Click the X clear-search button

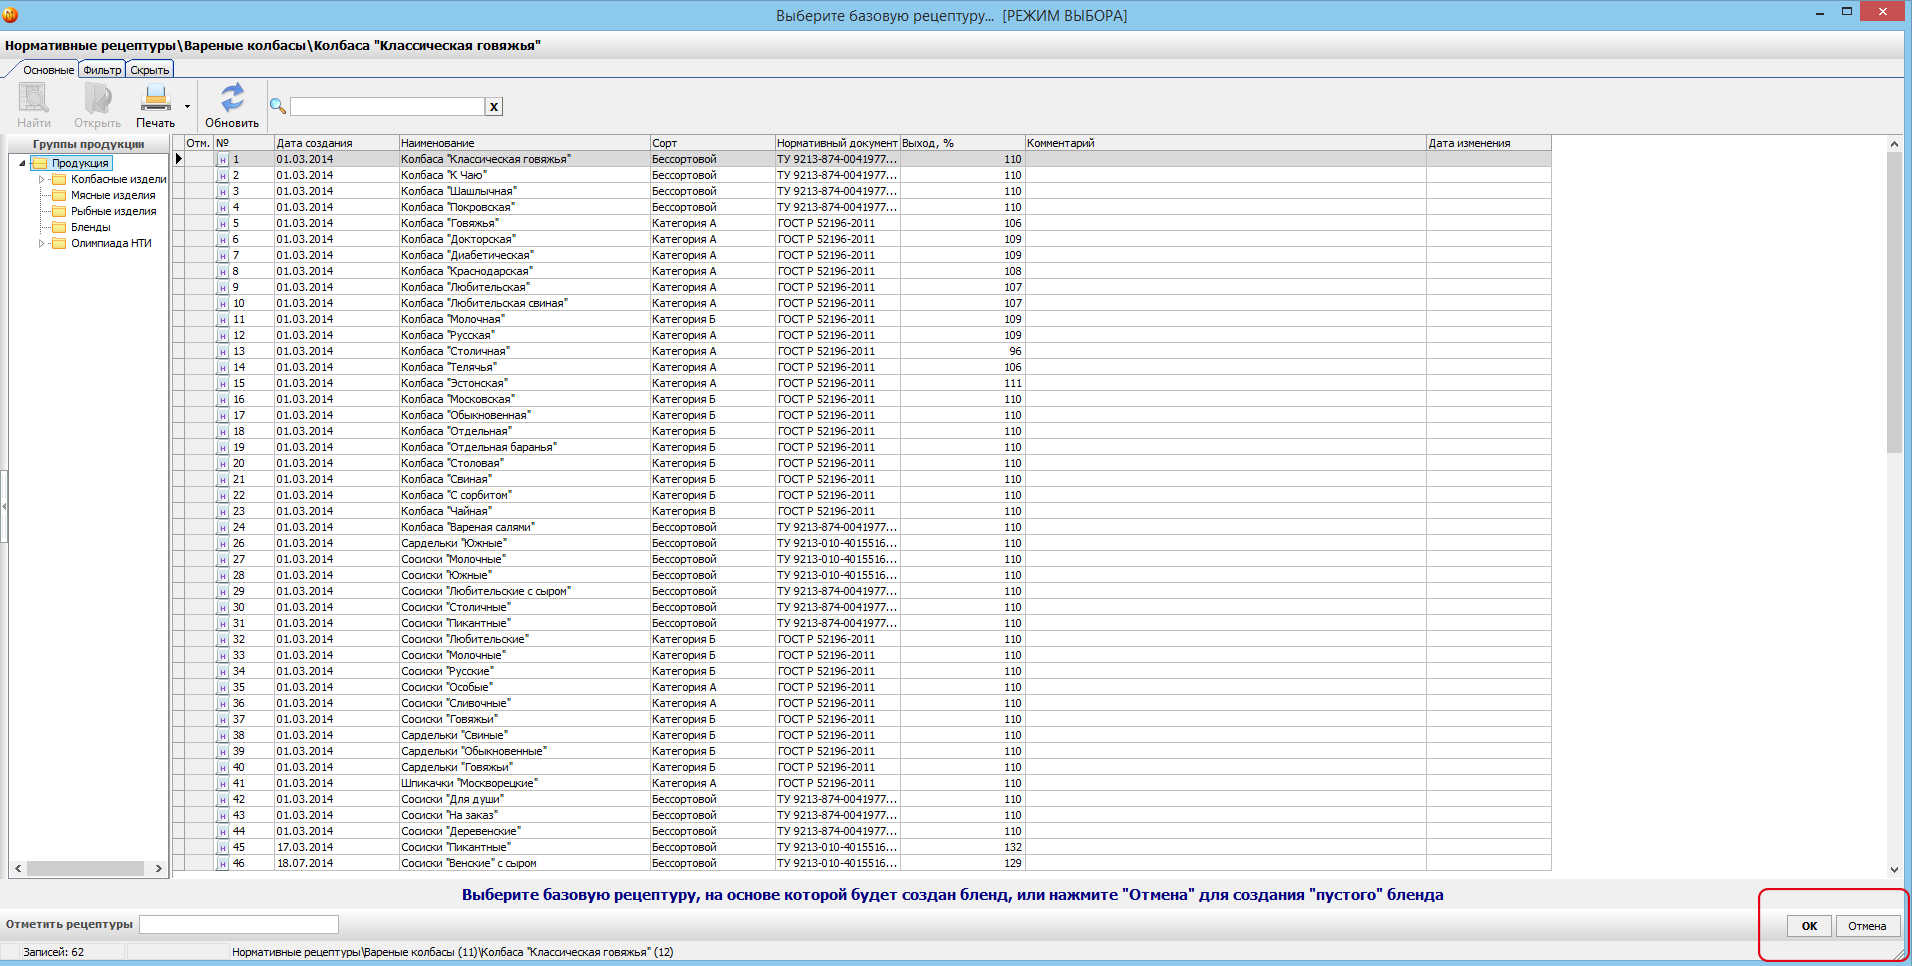tap(493, 107)
